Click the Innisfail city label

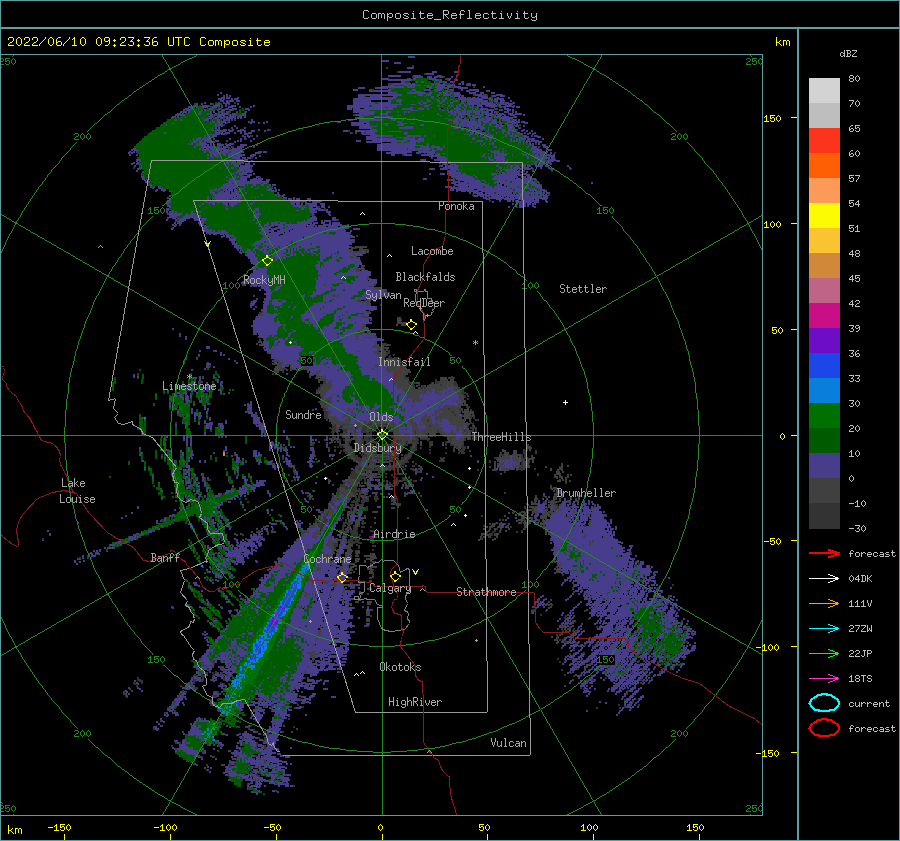(404, 362)
